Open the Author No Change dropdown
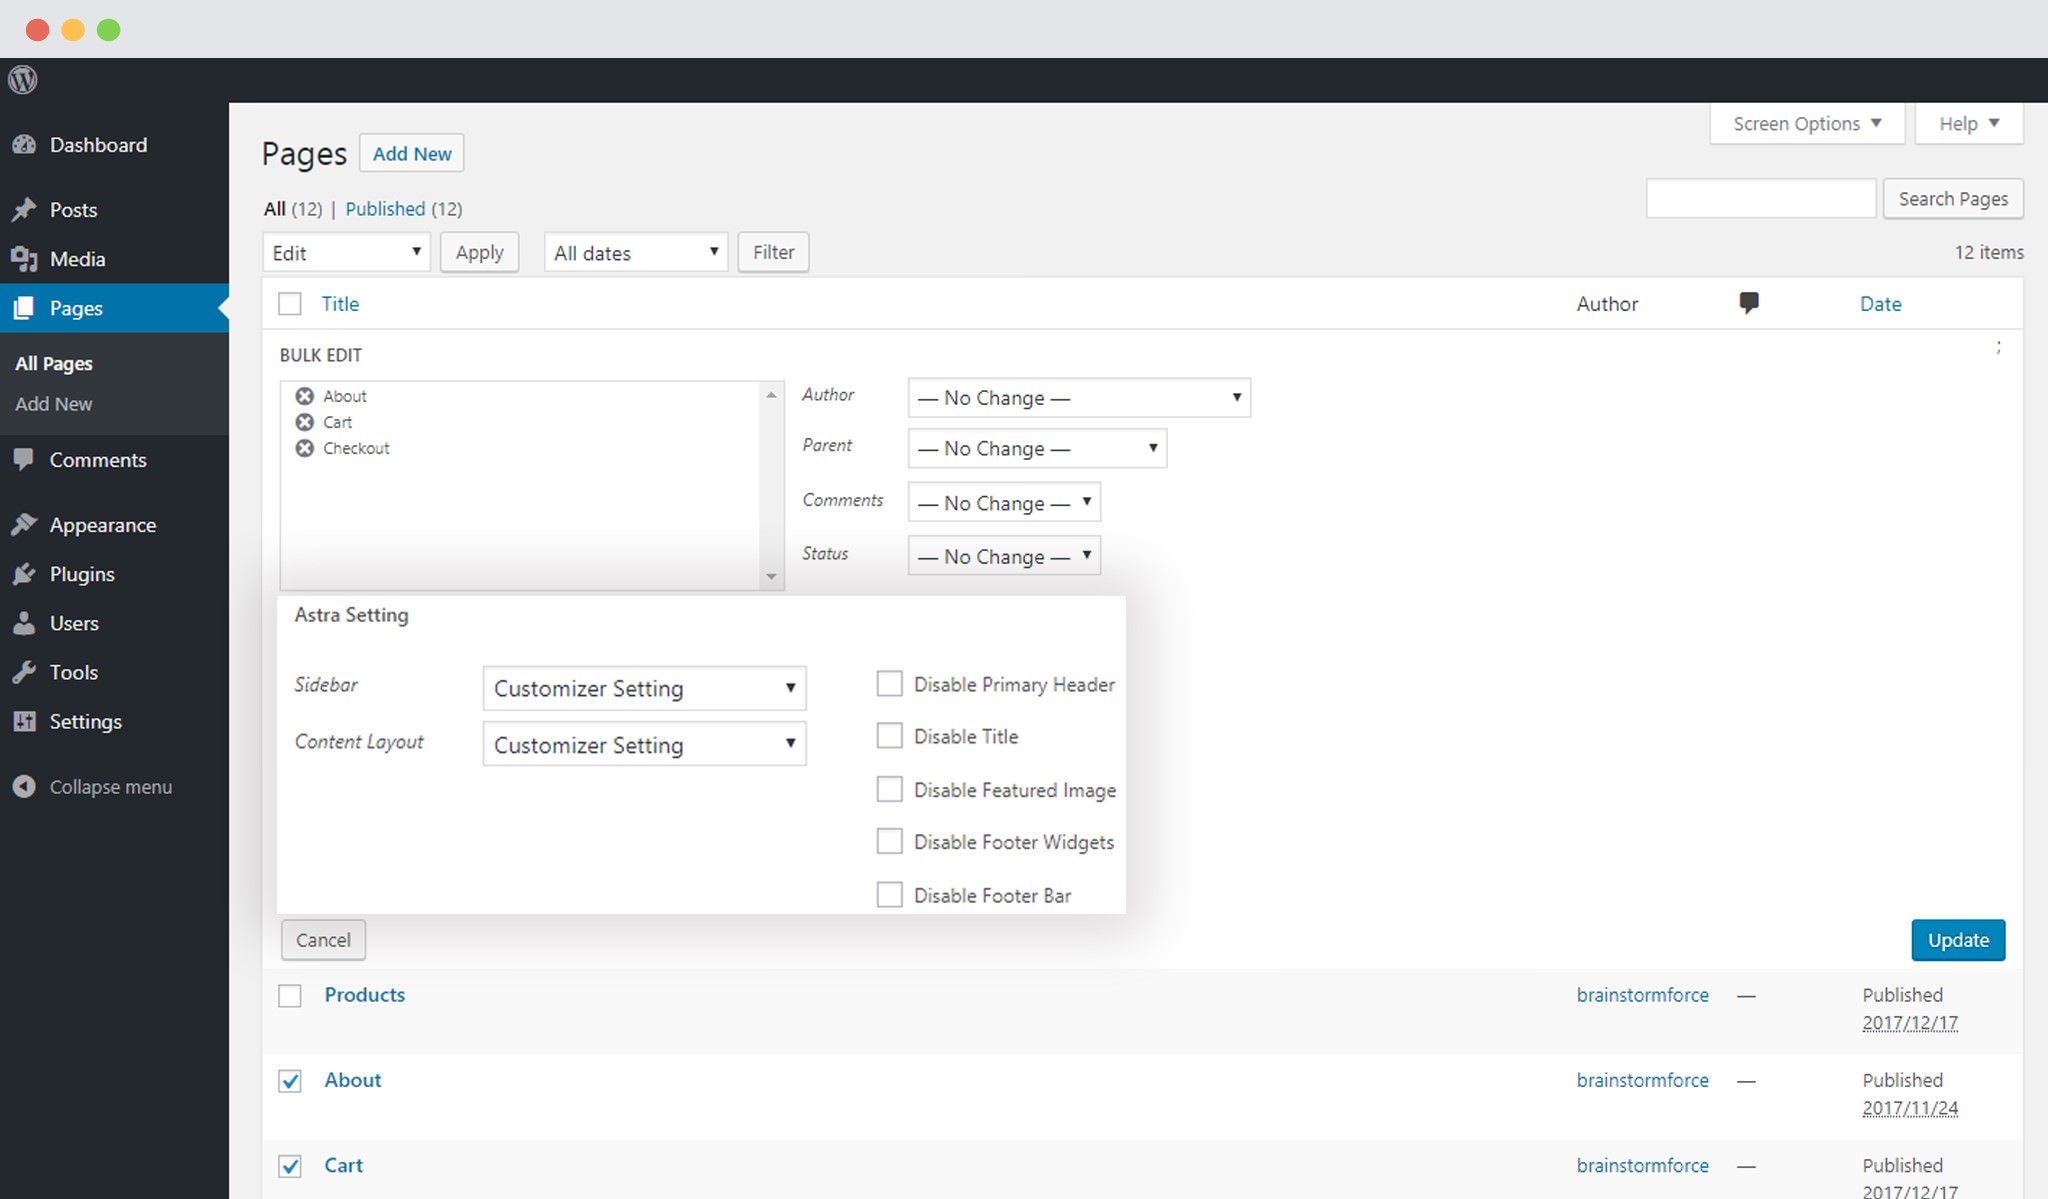 click(1075, 398)
